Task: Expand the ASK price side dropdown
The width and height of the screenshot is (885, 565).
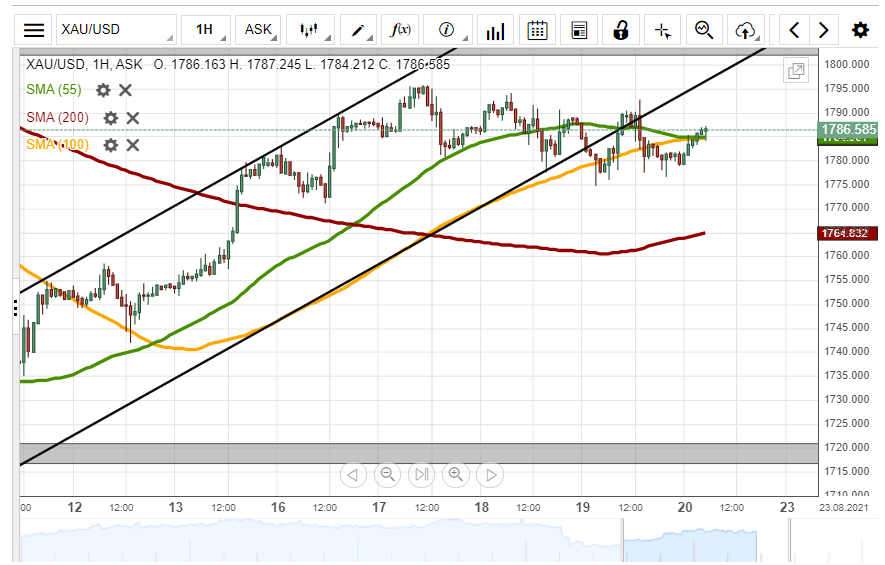Action: (259, 30)
